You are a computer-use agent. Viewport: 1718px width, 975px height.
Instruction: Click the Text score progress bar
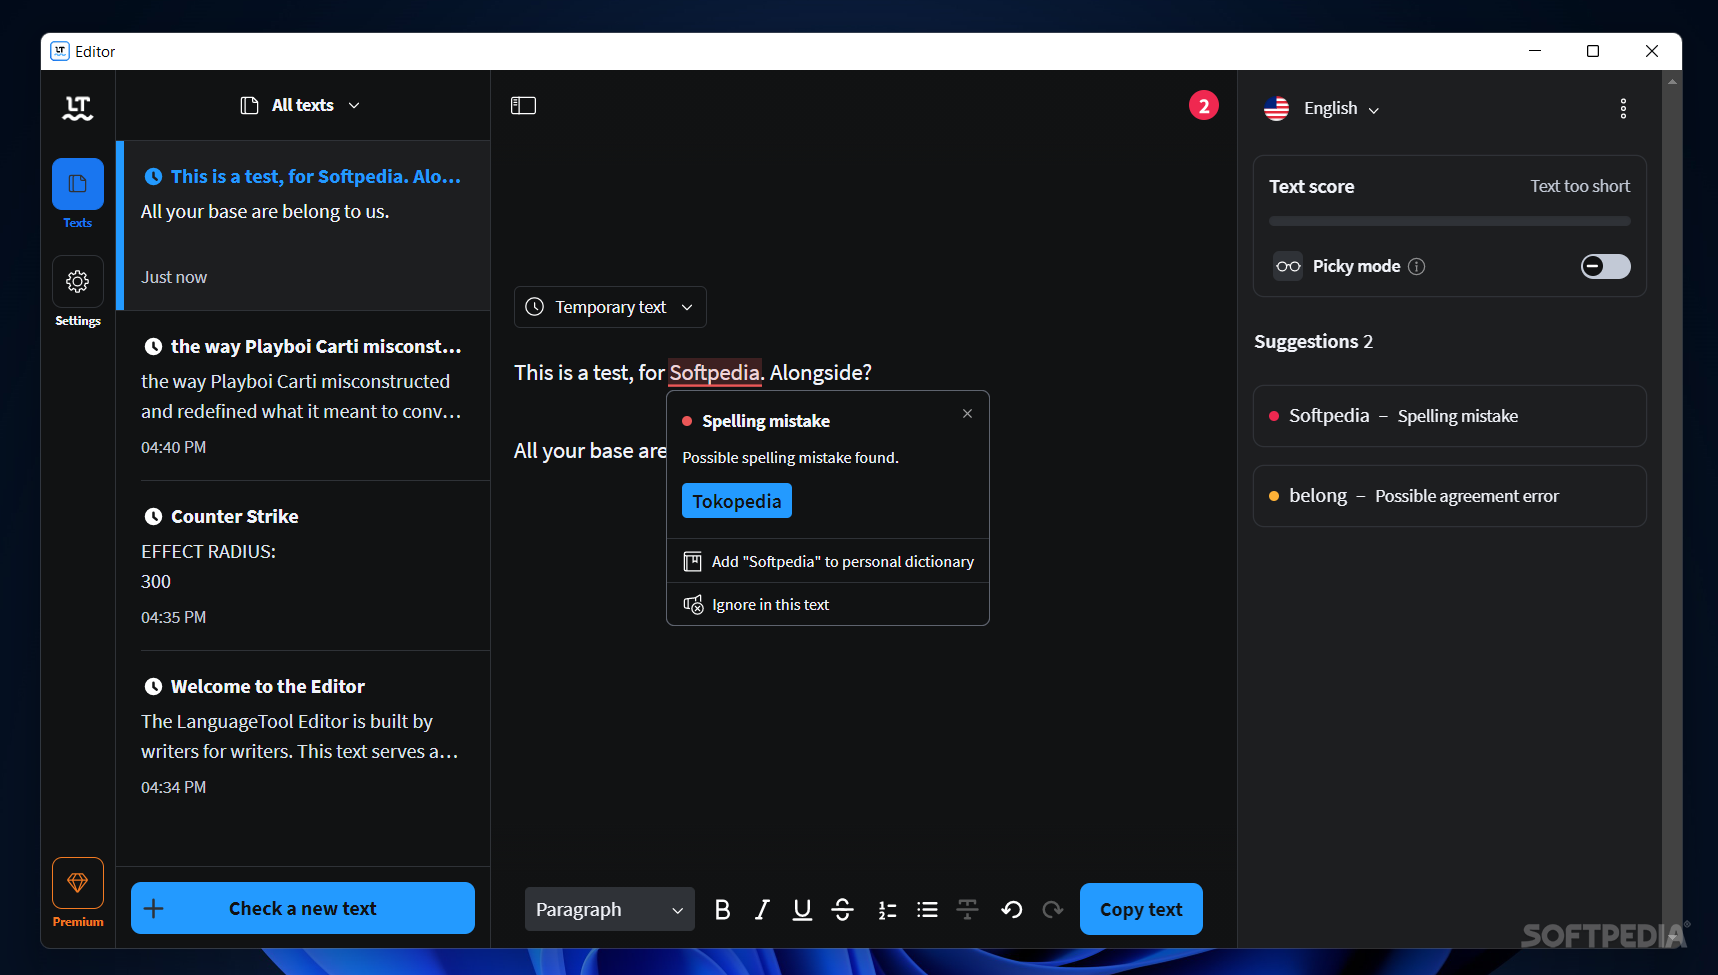[1449, 221]
